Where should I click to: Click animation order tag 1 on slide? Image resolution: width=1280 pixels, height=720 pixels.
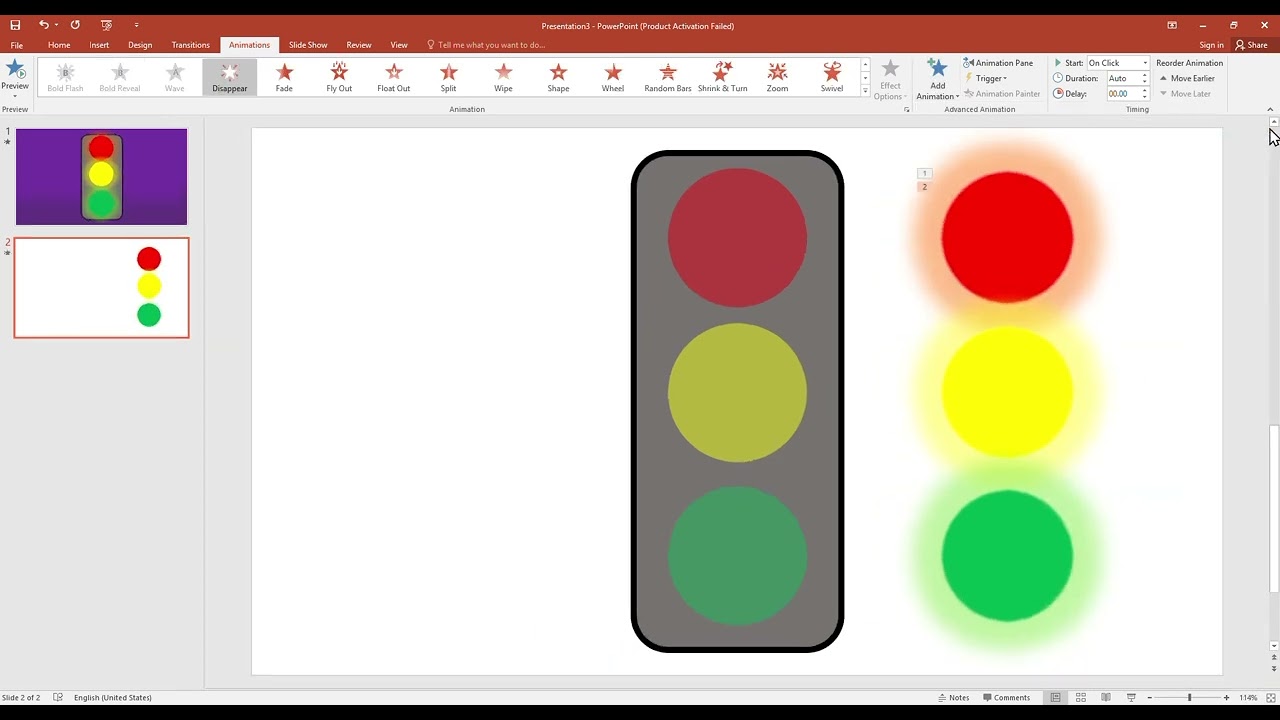coord(924,173)
